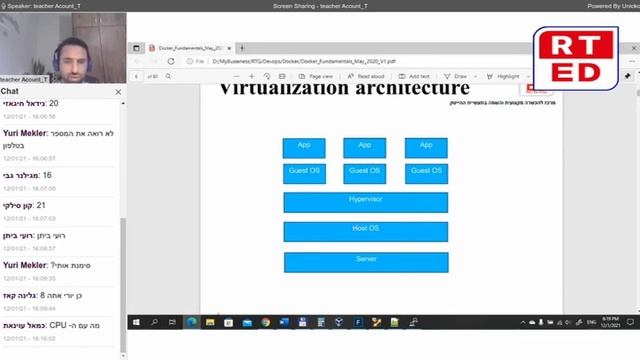Viewport: 640px width, 360px height.
Task: Close the Chat panel
Action: click(118, 92)
